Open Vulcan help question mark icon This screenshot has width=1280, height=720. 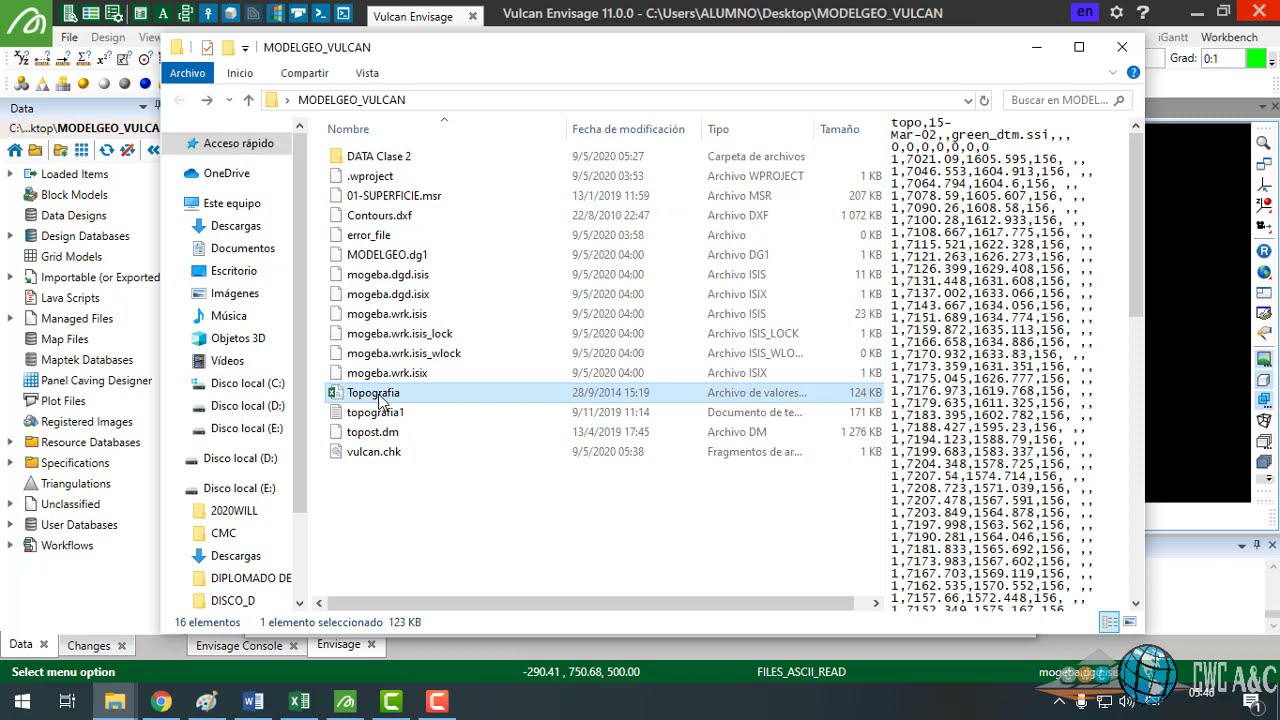(1144, 13)
